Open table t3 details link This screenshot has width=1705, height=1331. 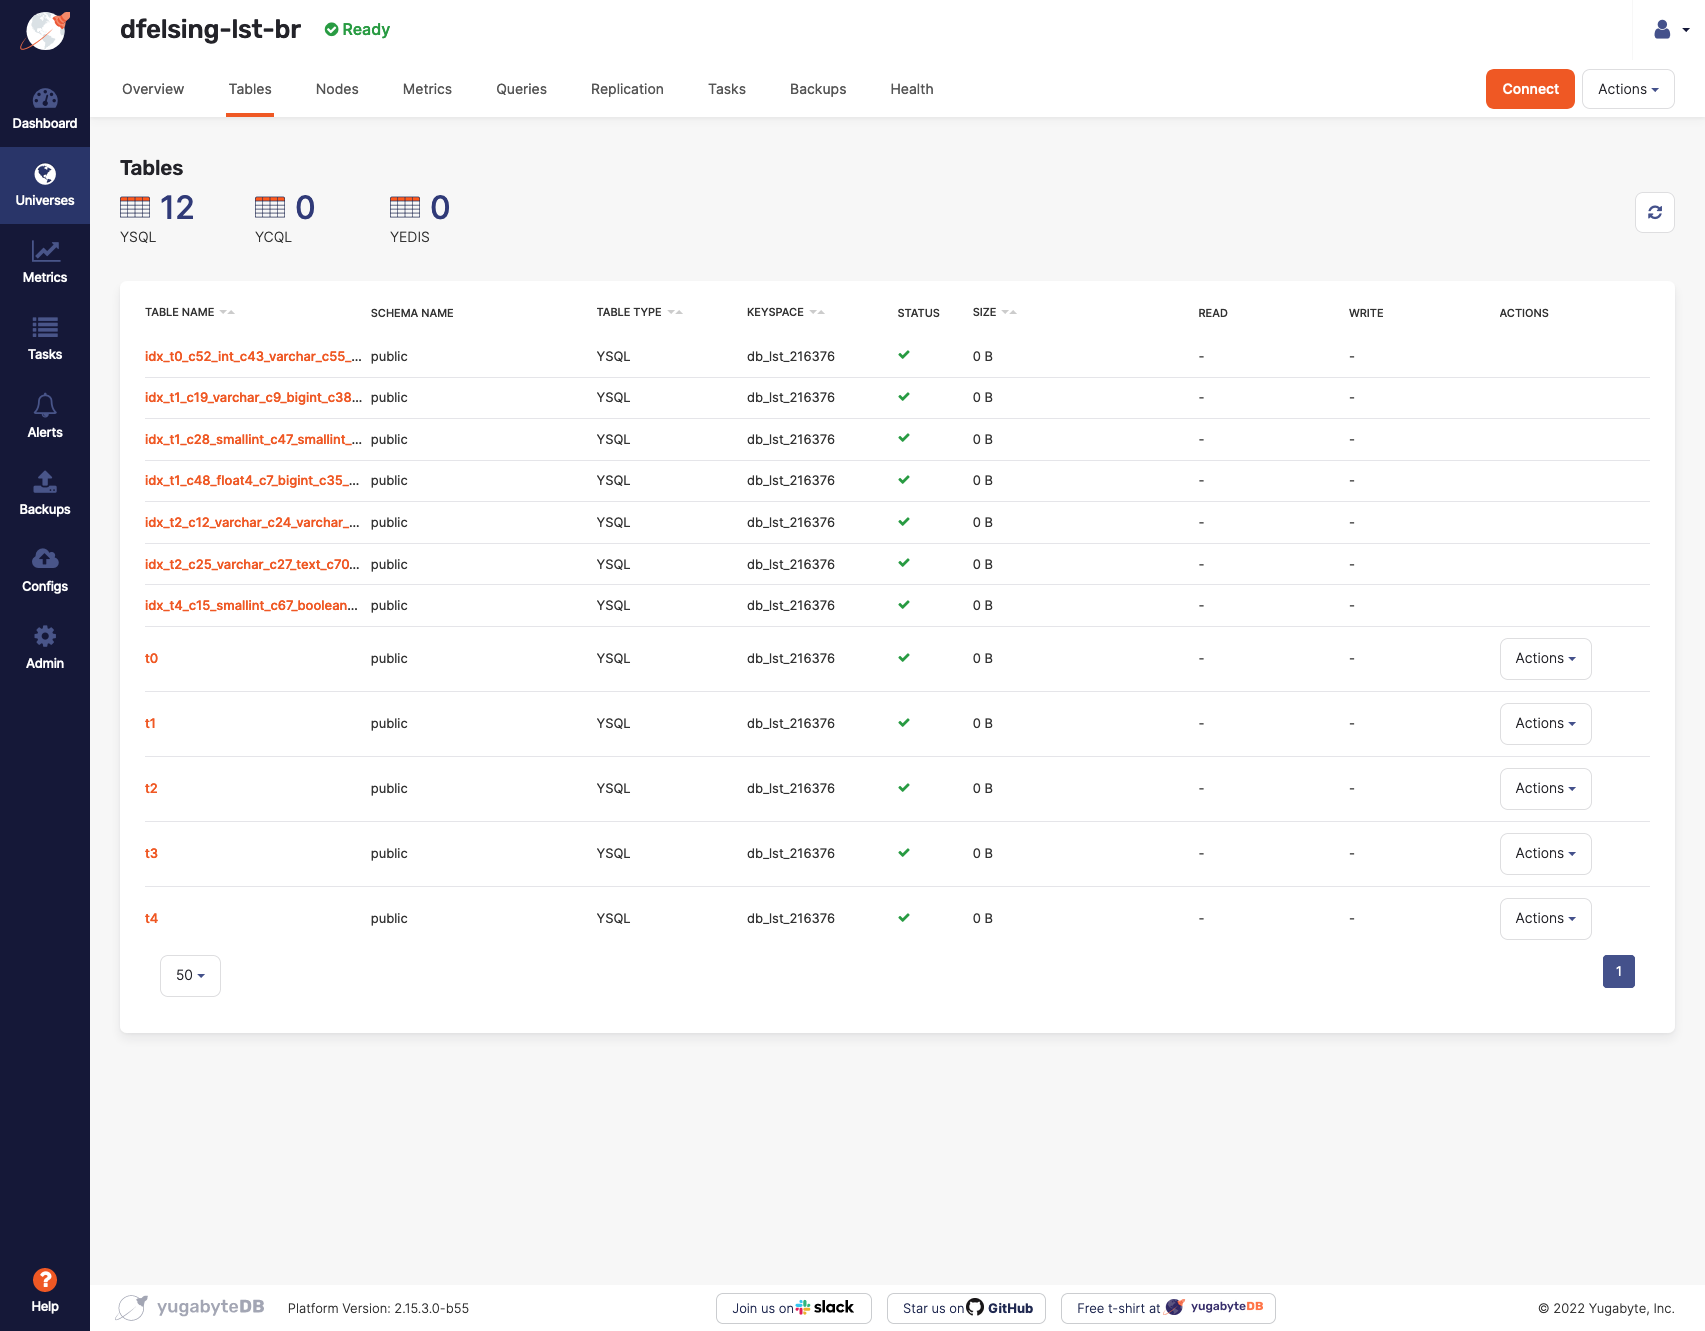tap(151, 853)
